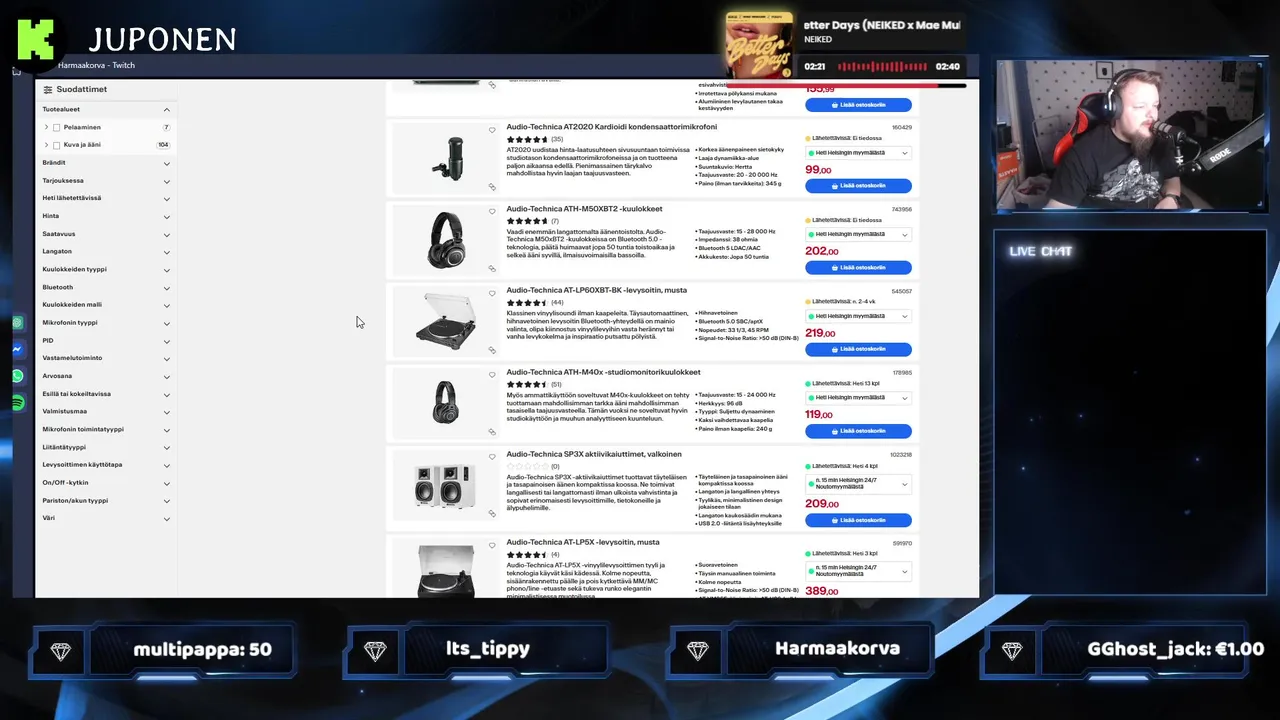Open Audio-Technica AT-LP60XBT-BK title link

click(x=596, y=290)
